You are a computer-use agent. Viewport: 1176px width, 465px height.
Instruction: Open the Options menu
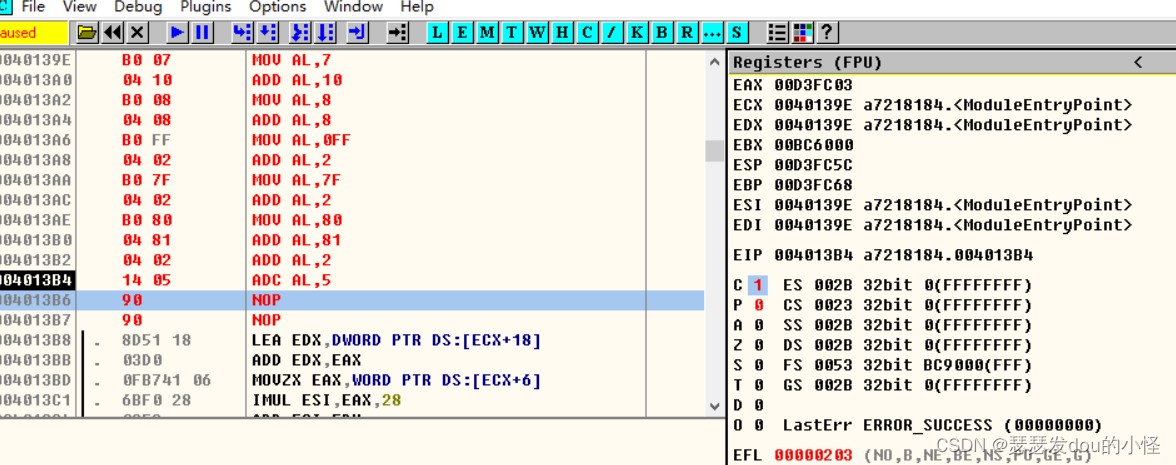(x=278, y=8)
